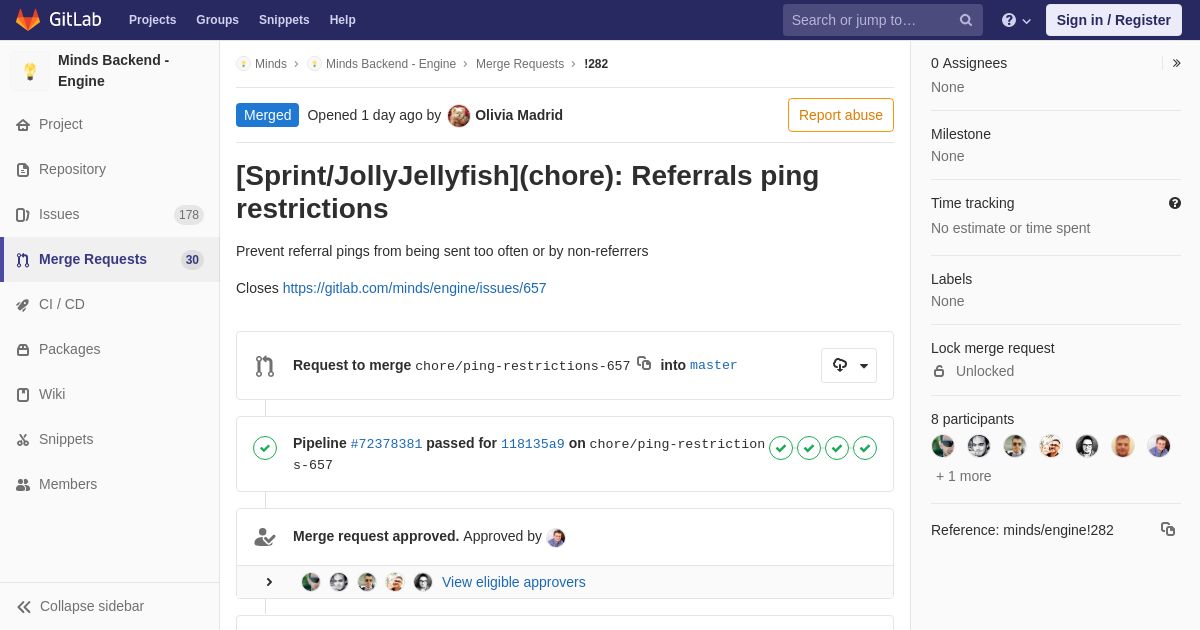Screen dimensions: 1200x630
Task: Collapse sidebar at bottom left
Action: [80, 606]
